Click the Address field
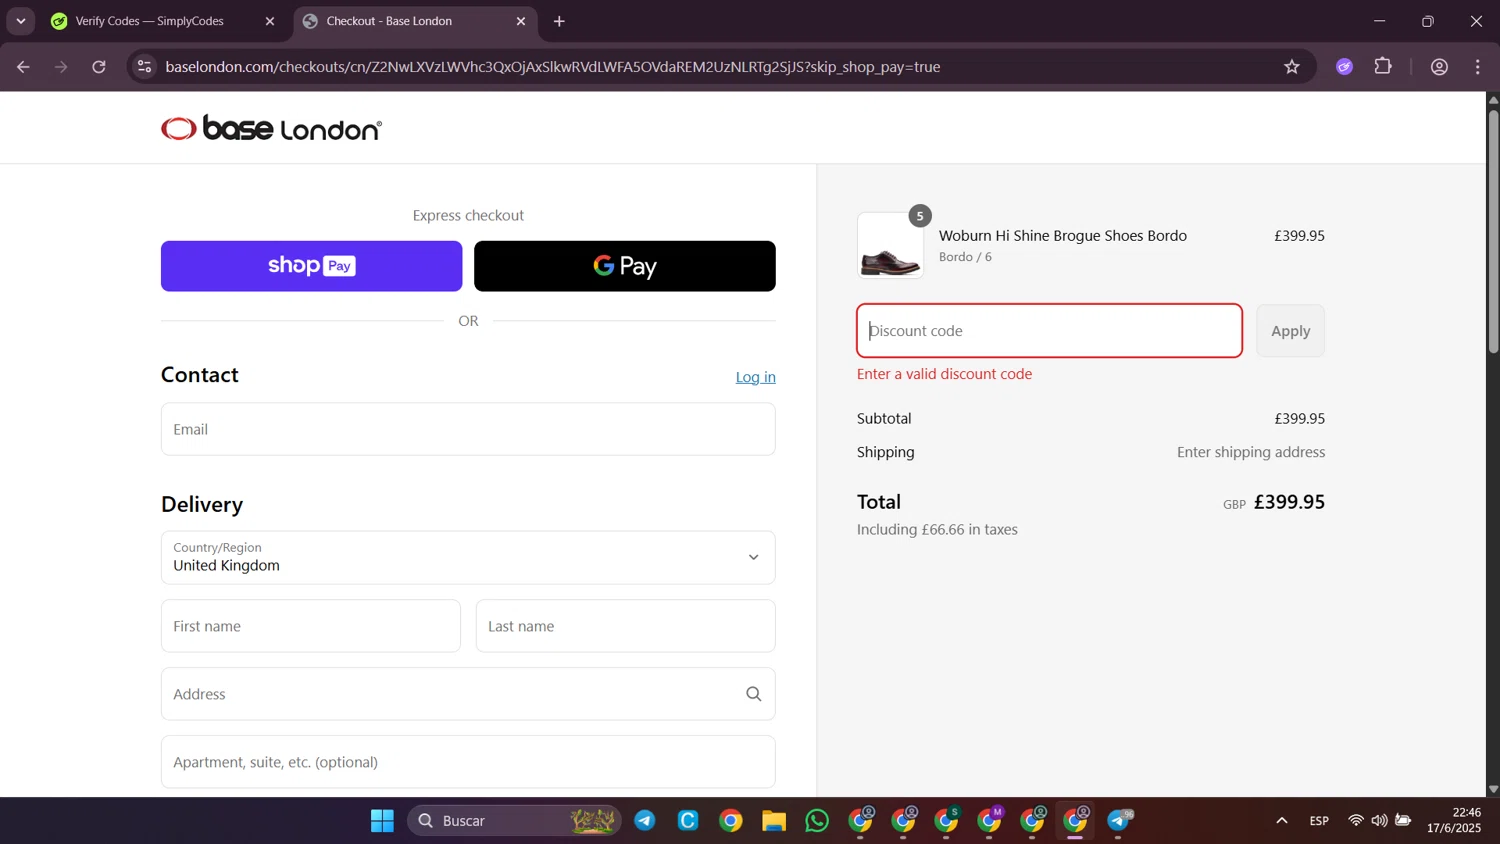This screenshot has width=1500, height=844. [x=468, y=694]
